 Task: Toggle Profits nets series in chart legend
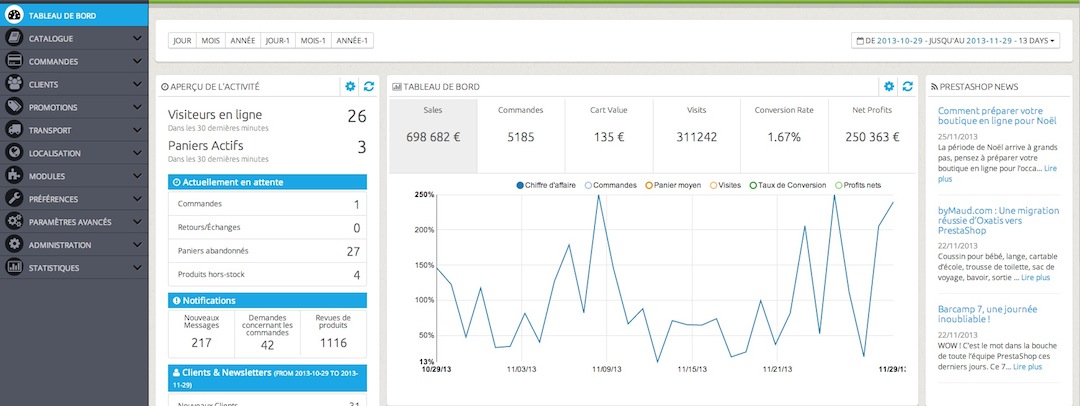pyautogui.click(x=858, y=185)
